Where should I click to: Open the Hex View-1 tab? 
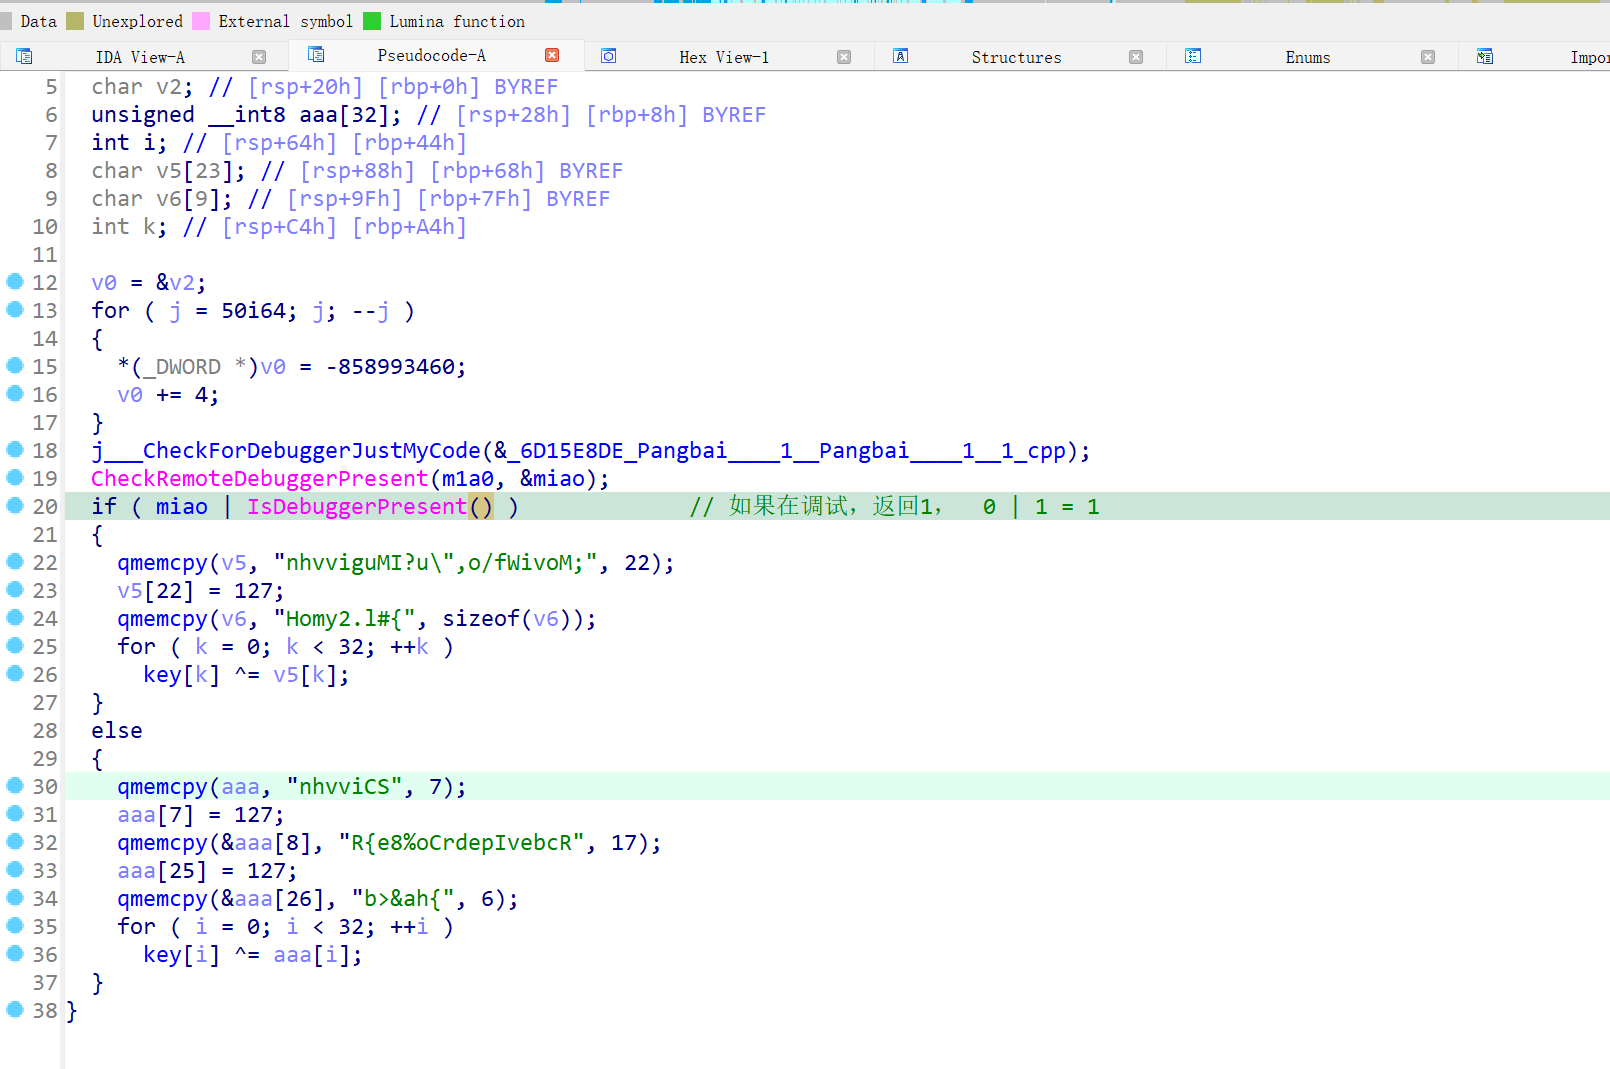pyautogui.click(x=724, y=57)
